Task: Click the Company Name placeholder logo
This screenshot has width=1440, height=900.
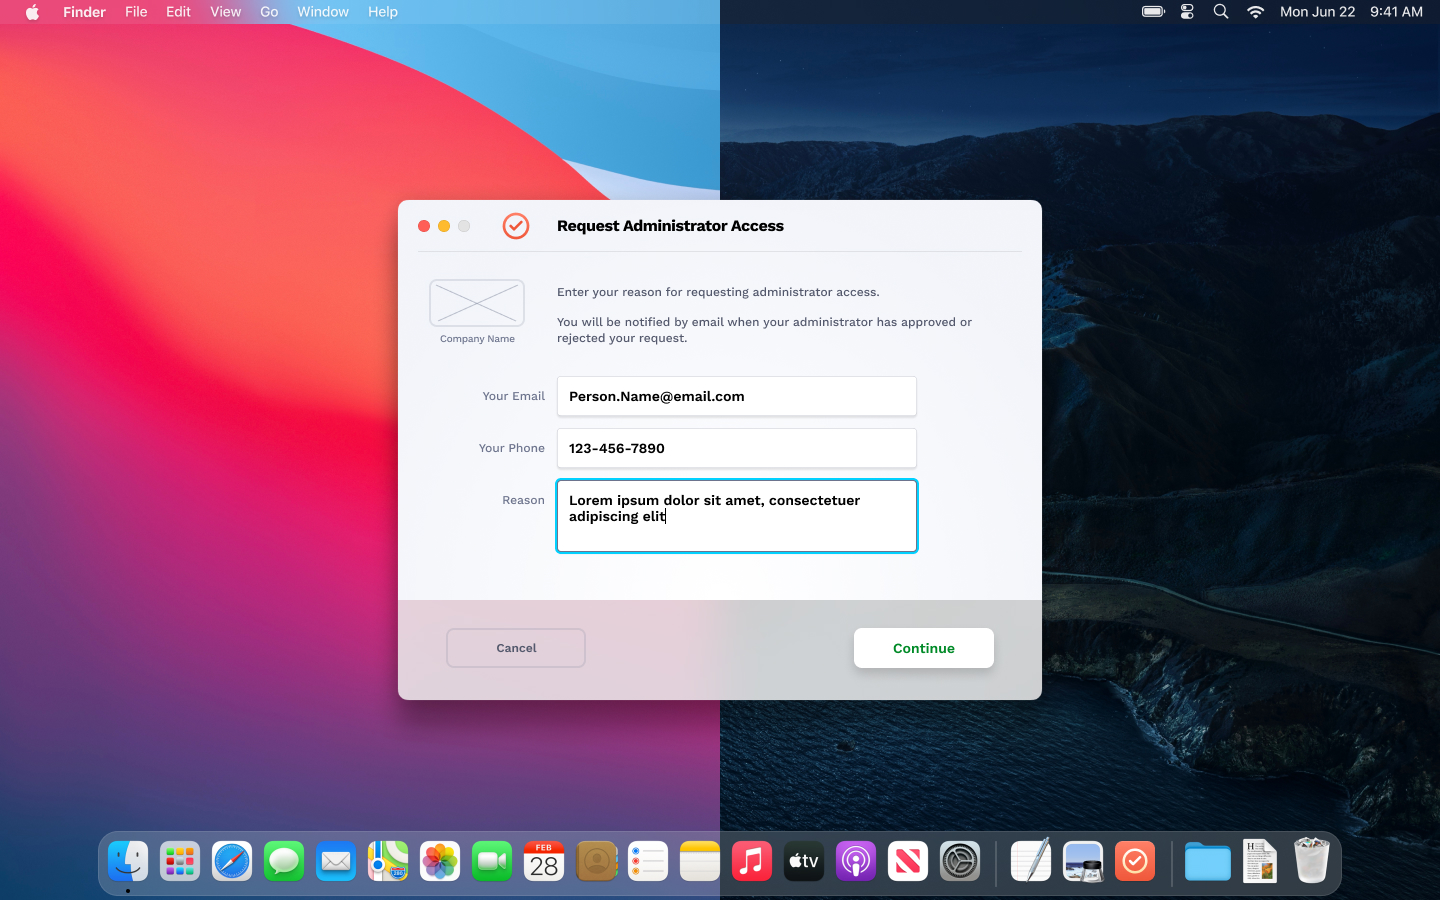Action: (x=477, y=303)
